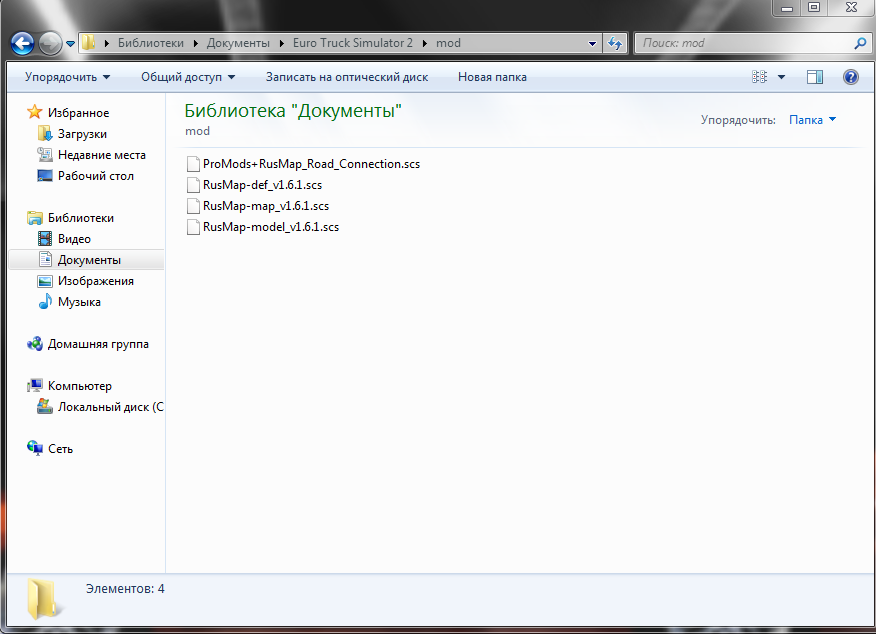Refresh the folder view
876x634 pixels.
(x=615, y=43)
